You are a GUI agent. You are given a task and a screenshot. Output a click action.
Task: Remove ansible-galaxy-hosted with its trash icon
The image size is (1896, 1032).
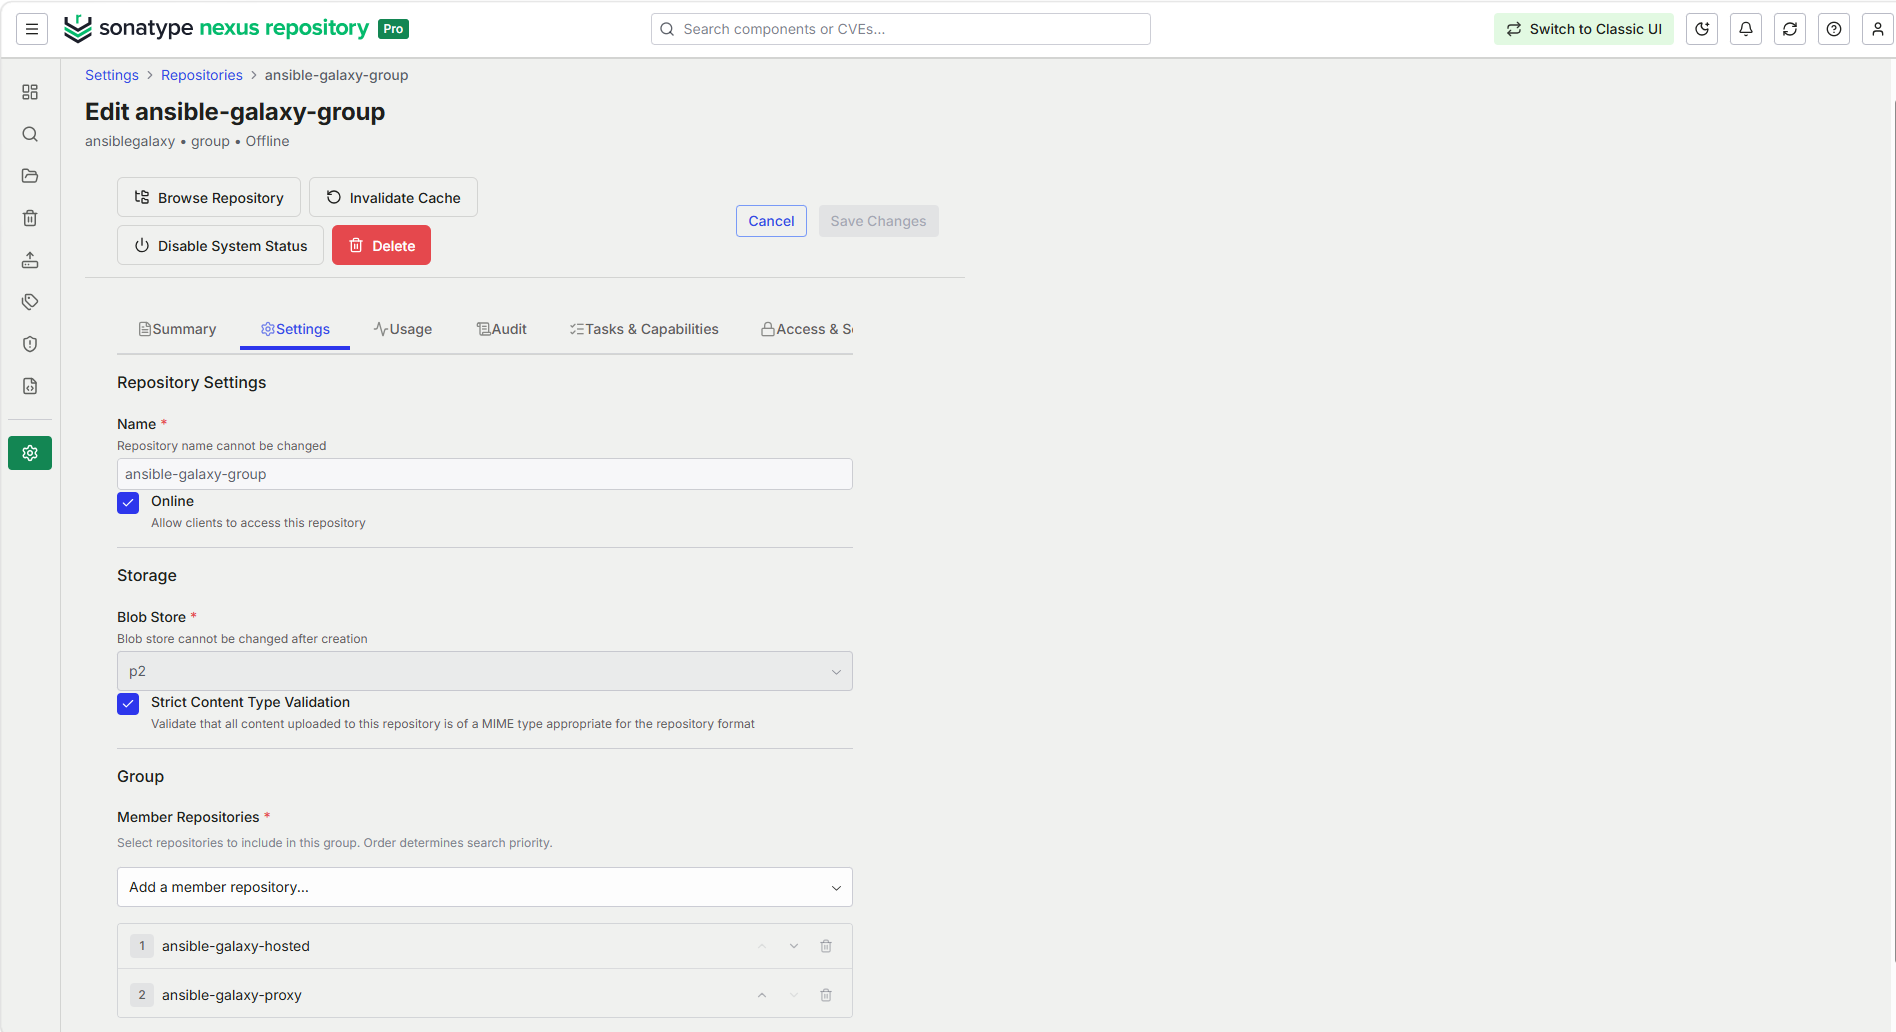pos(826,946)
